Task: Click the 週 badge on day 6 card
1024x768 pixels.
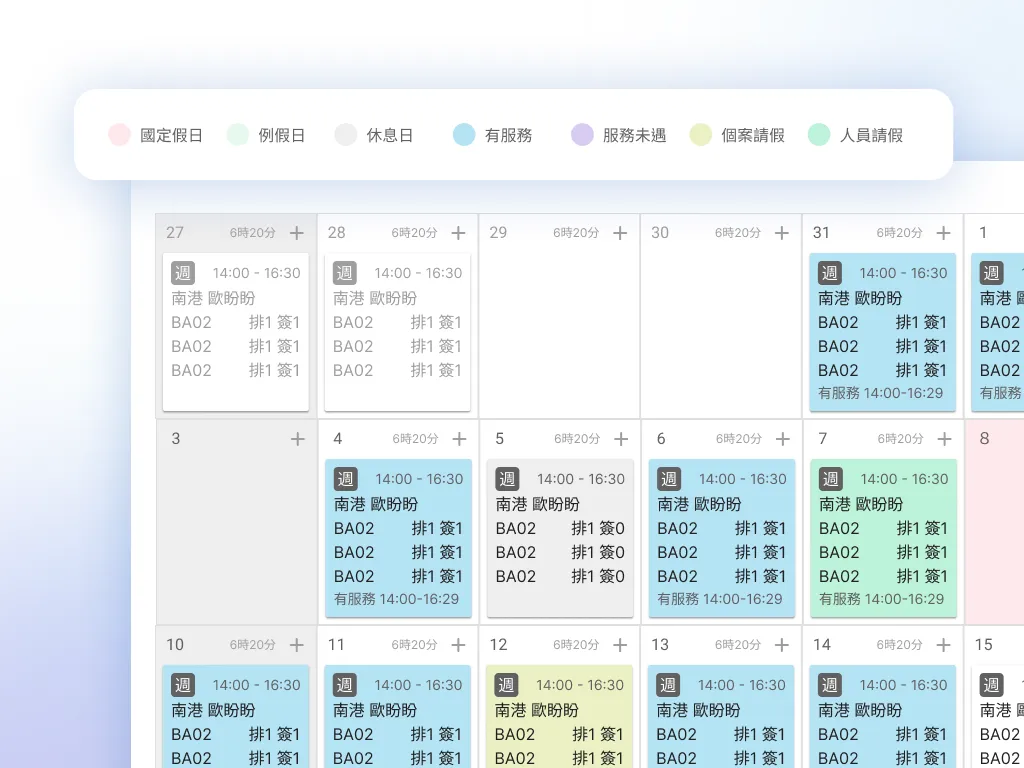Action: coord(669,479)
